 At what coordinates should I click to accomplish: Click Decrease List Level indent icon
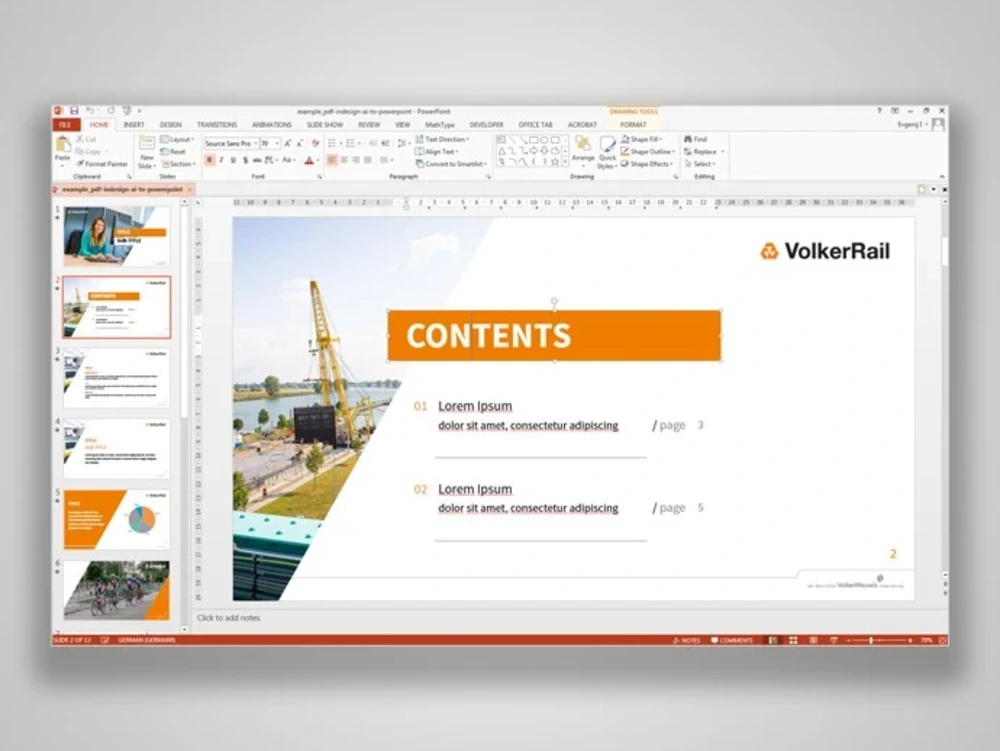point(373,143)
